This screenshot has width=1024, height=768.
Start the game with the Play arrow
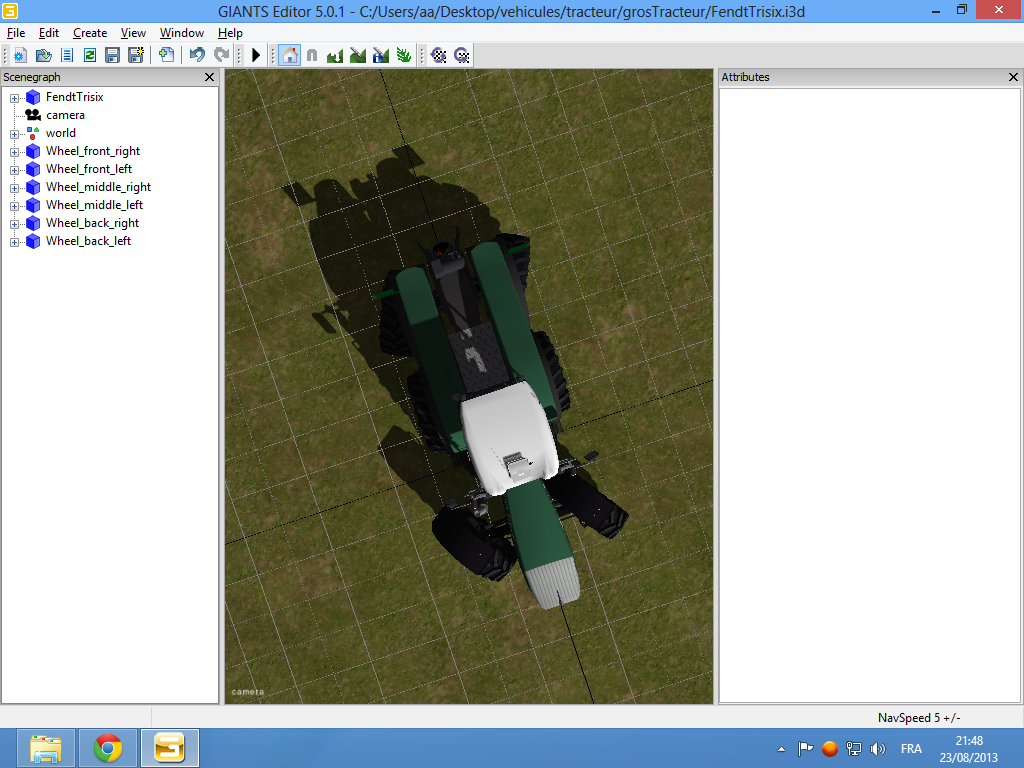(256, 56)
